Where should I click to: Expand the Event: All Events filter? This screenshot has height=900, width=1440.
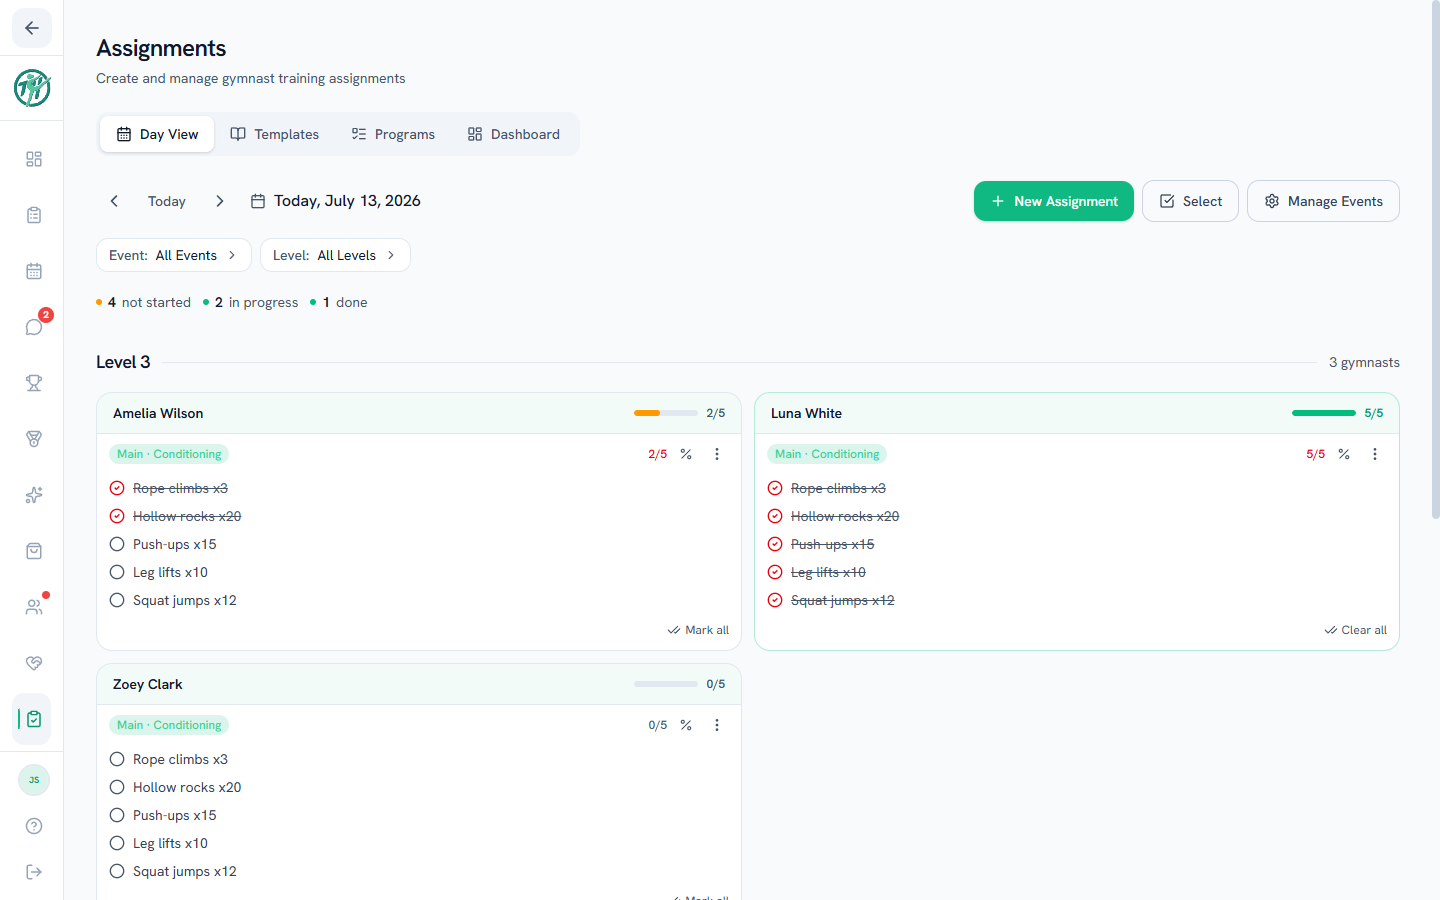point(173,255)
